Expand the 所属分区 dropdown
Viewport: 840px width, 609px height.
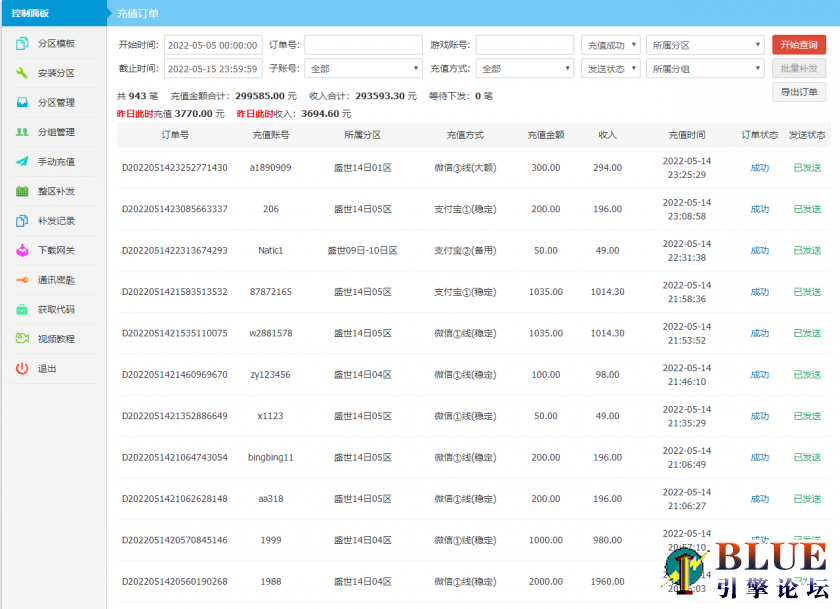click(705, 45)
